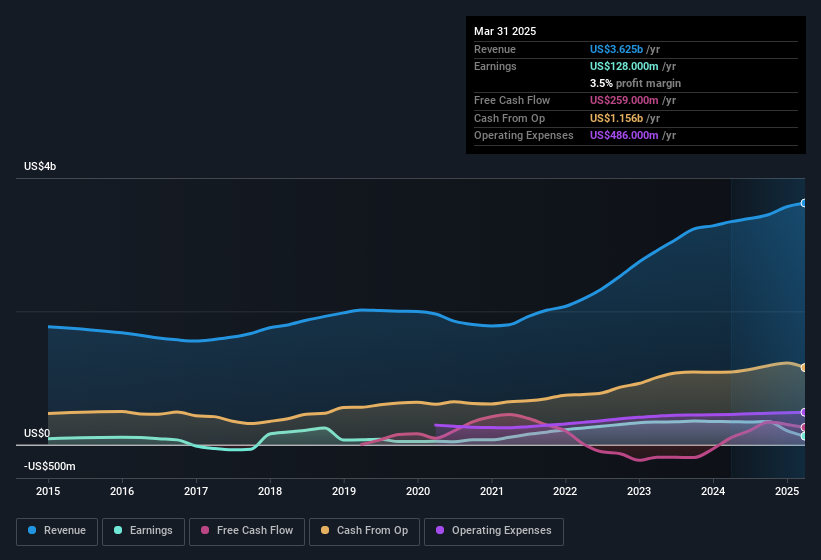Click the purple Operating Expenses endpoint marker

pyautogui.click(x=804, y=412)
